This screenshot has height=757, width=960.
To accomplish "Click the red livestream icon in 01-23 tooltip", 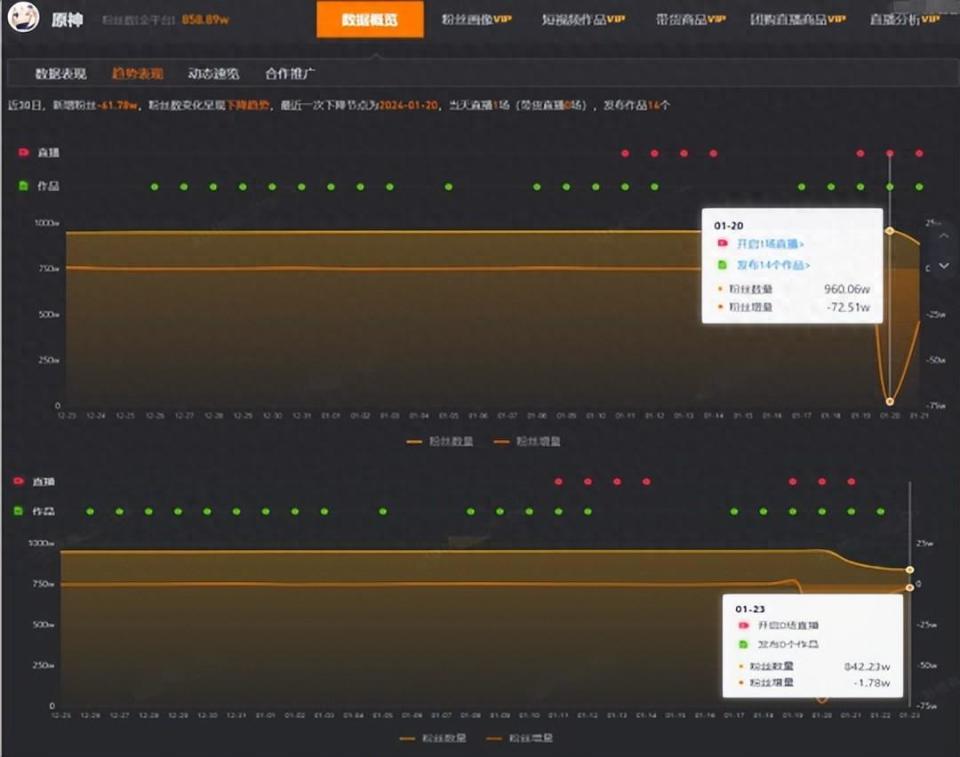I will [743, 625].
